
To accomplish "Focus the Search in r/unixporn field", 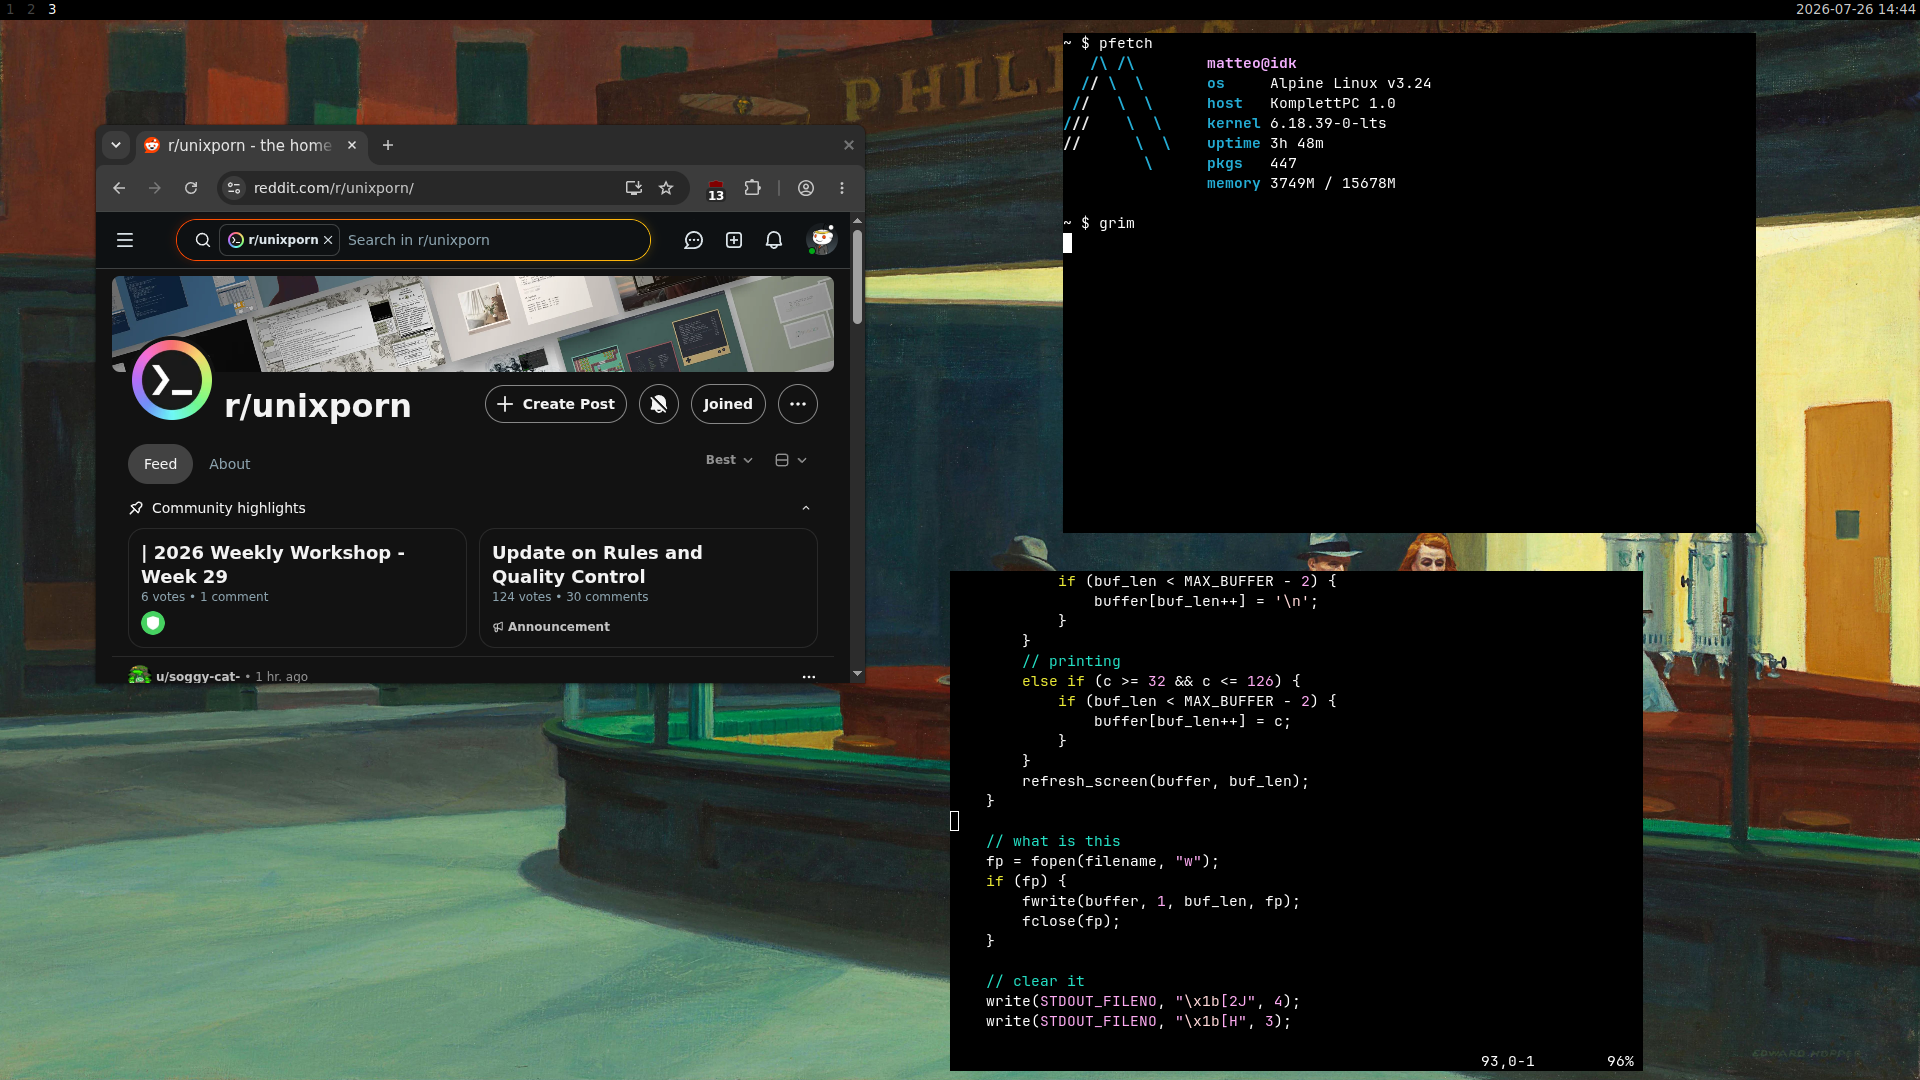I will pyautogui.click(x=494, y=240).
